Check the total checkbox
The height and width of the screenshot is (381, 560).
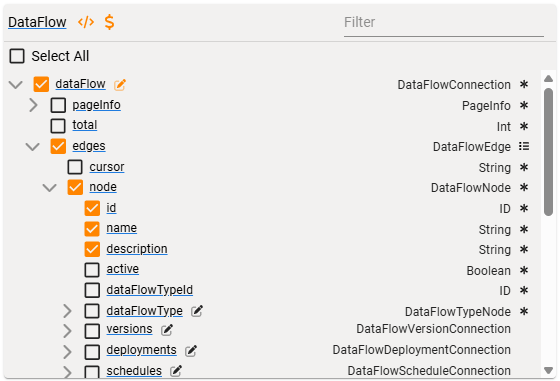pyautogui.click(x=58, y=126)
